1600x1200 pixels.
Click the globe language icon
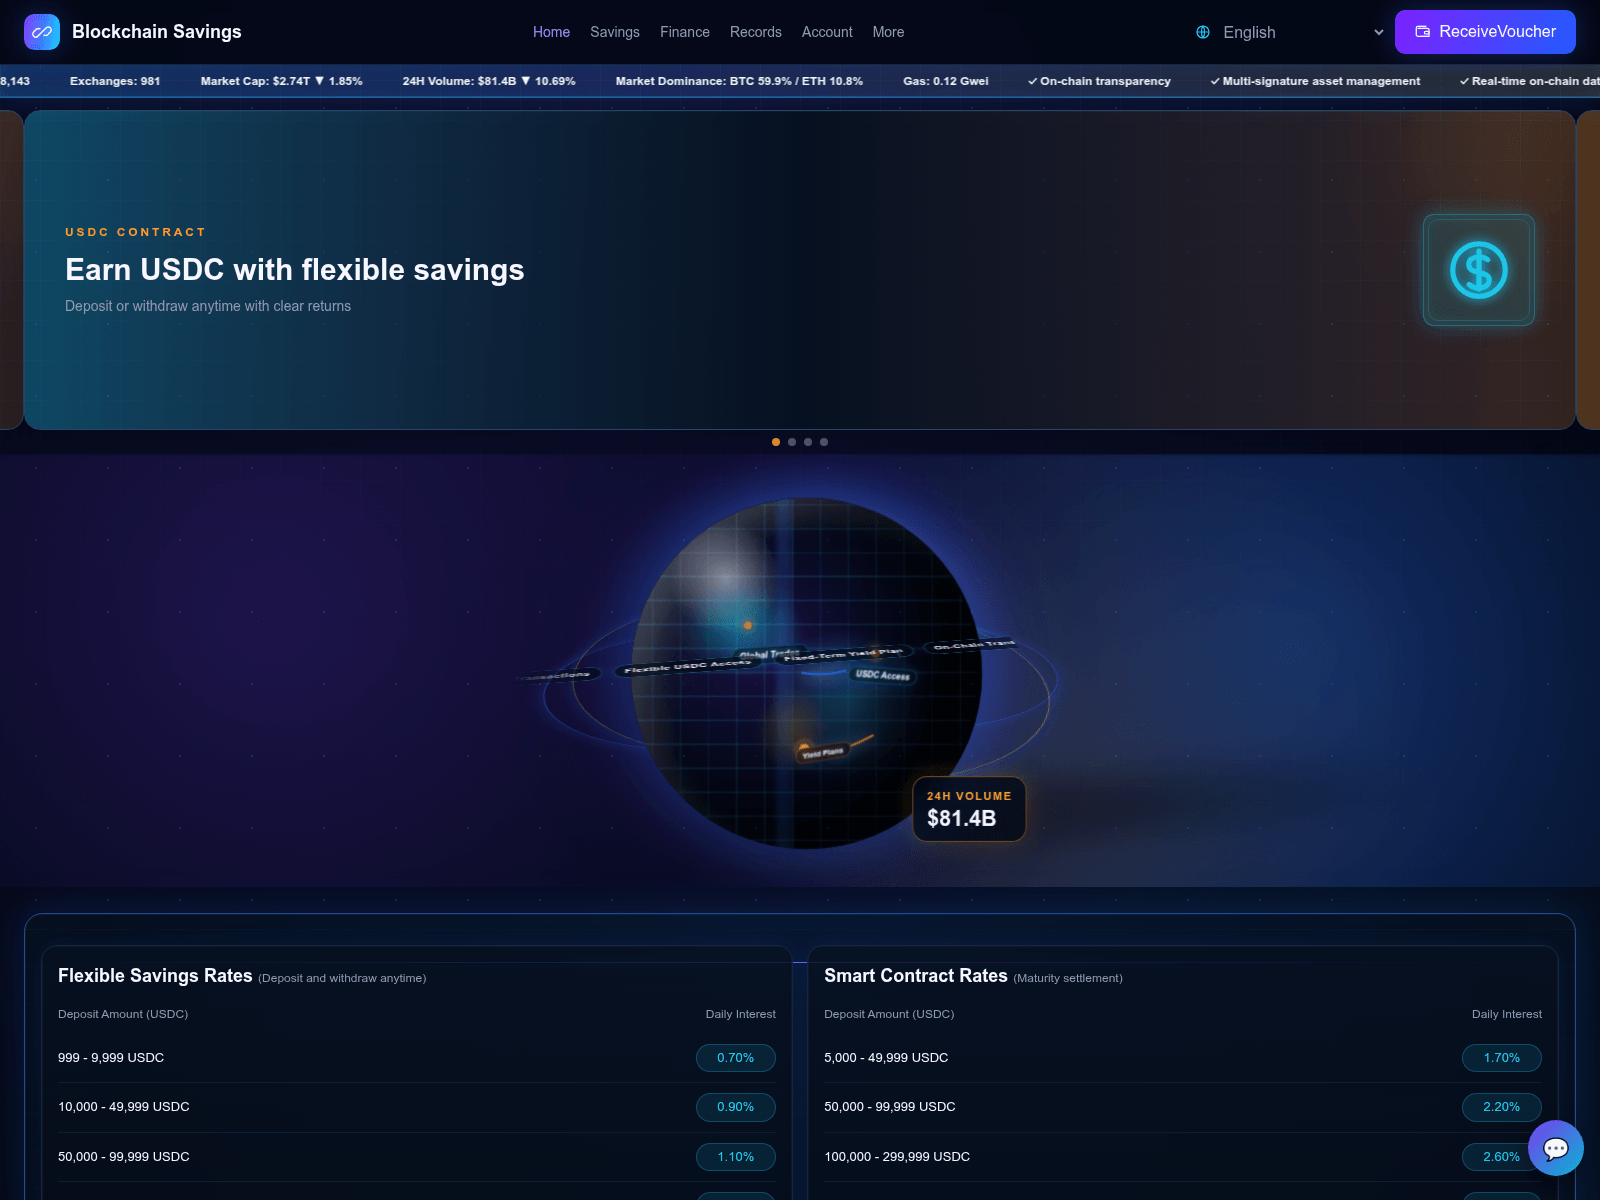tap(1203, 32)
